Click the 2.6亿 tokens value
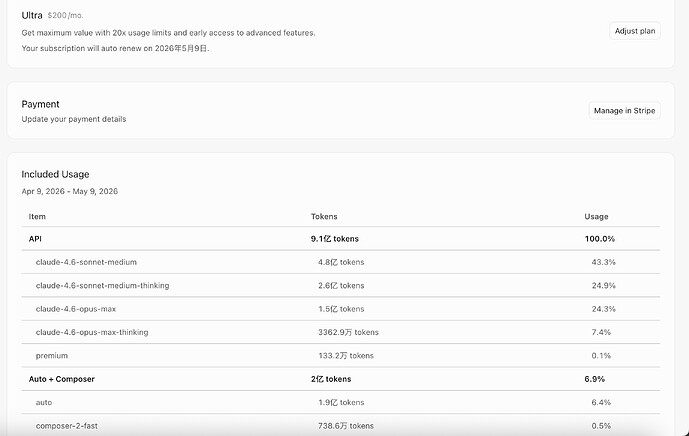Image resolution: width=689 pixels, height=436 pixels. (x=341, y=285)
